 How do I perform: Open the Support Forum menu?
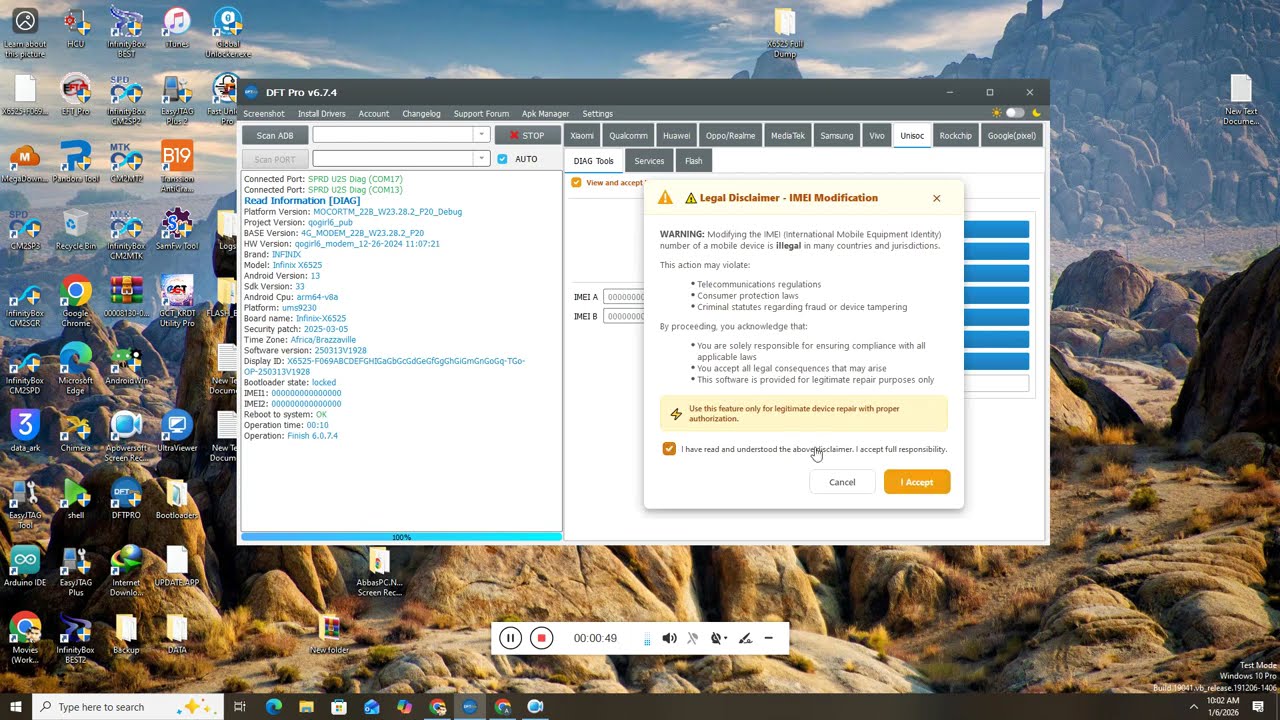481,113
